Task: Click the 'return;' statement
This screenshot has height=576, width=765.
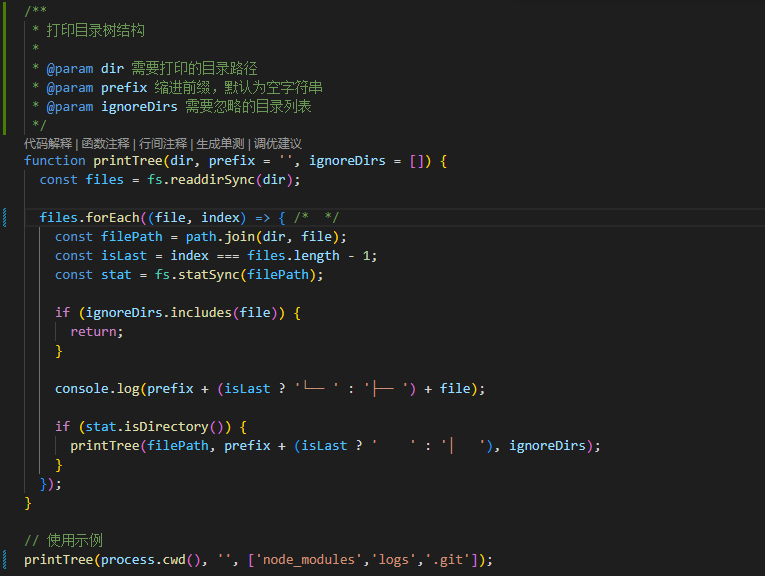Action: [x=97, y=332]
